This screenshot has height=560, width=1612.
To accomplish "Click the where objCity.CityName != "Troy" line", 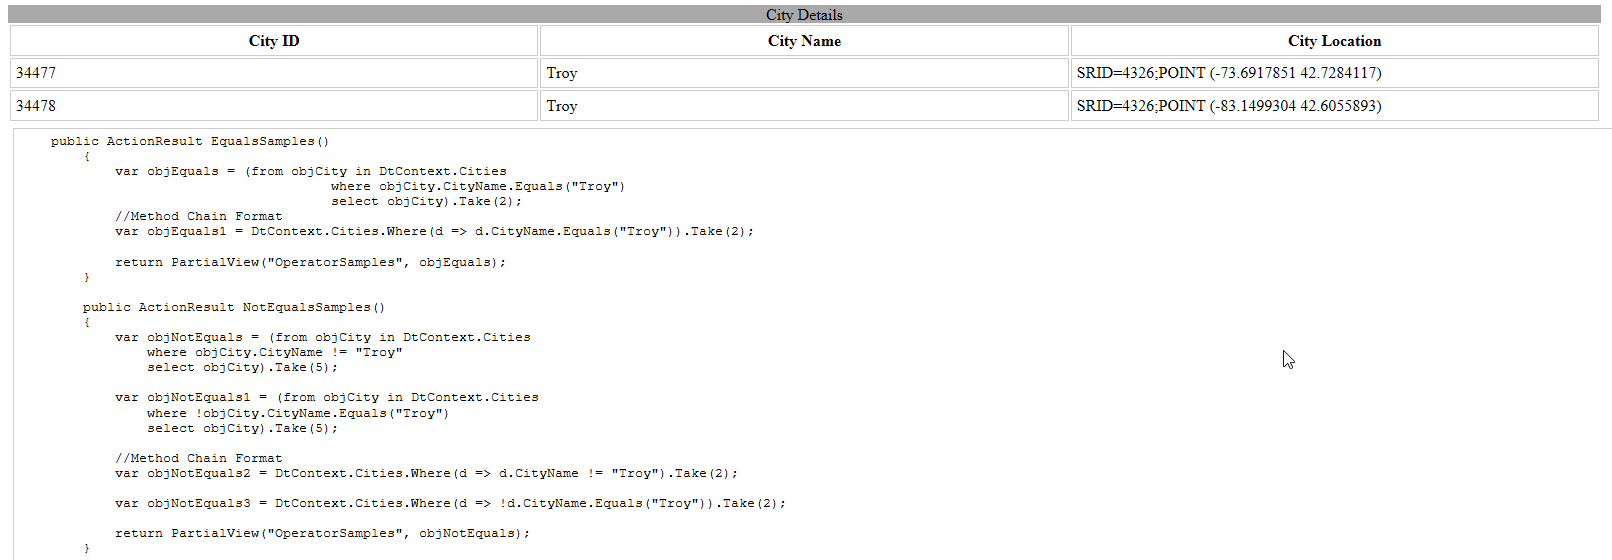I will pyautogui.click(x=274, y=353).
